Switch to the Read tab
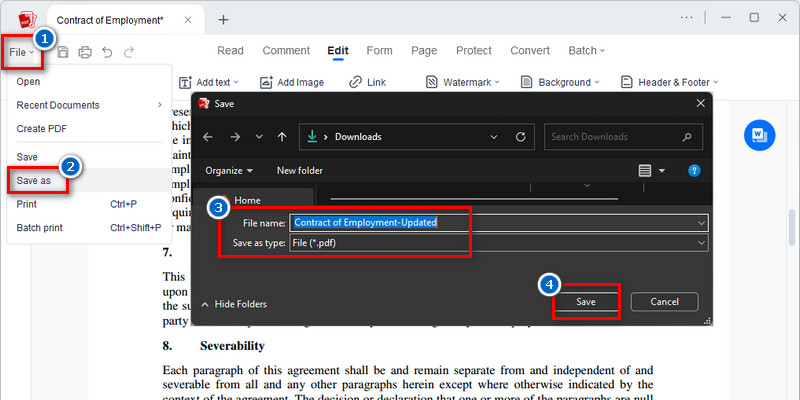The image size is (800, 400). tap(230, 51)
